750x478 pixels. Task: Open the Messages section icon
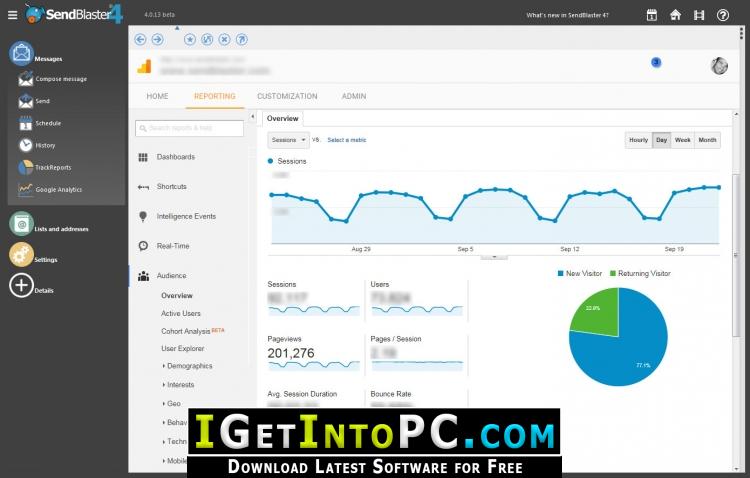coord(21,53)
